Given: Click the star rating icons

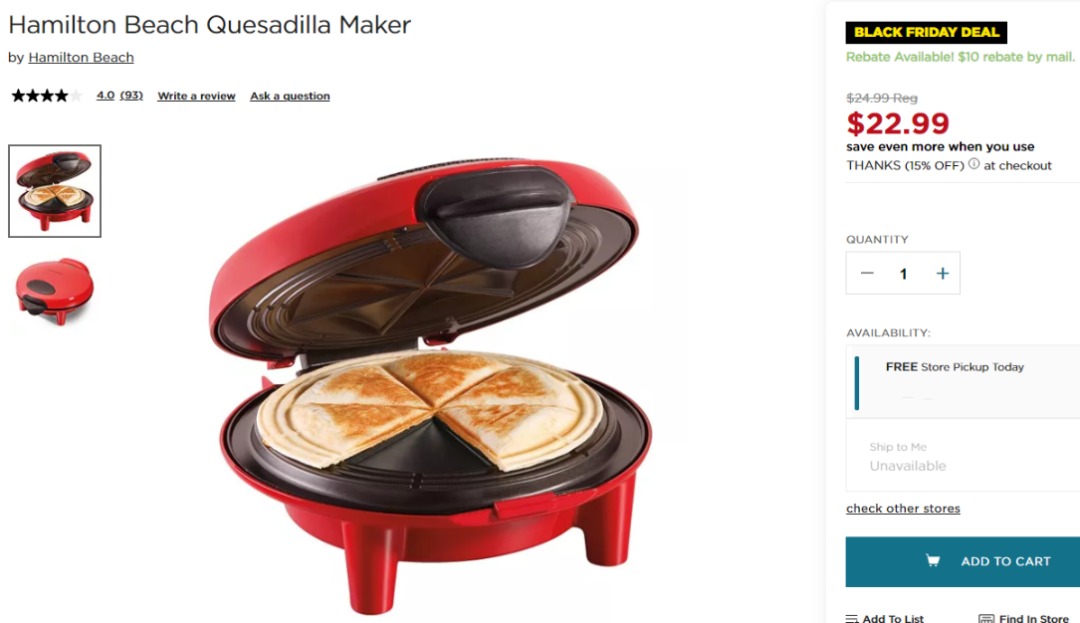Looking at the screenshot, I should tap(46, 96).
